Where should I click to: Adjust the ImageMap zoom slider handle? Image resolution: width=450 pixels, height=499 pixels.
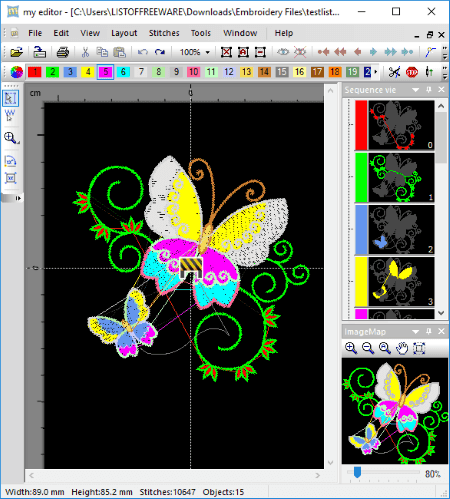pyautogui.click(x=357, y=472)
